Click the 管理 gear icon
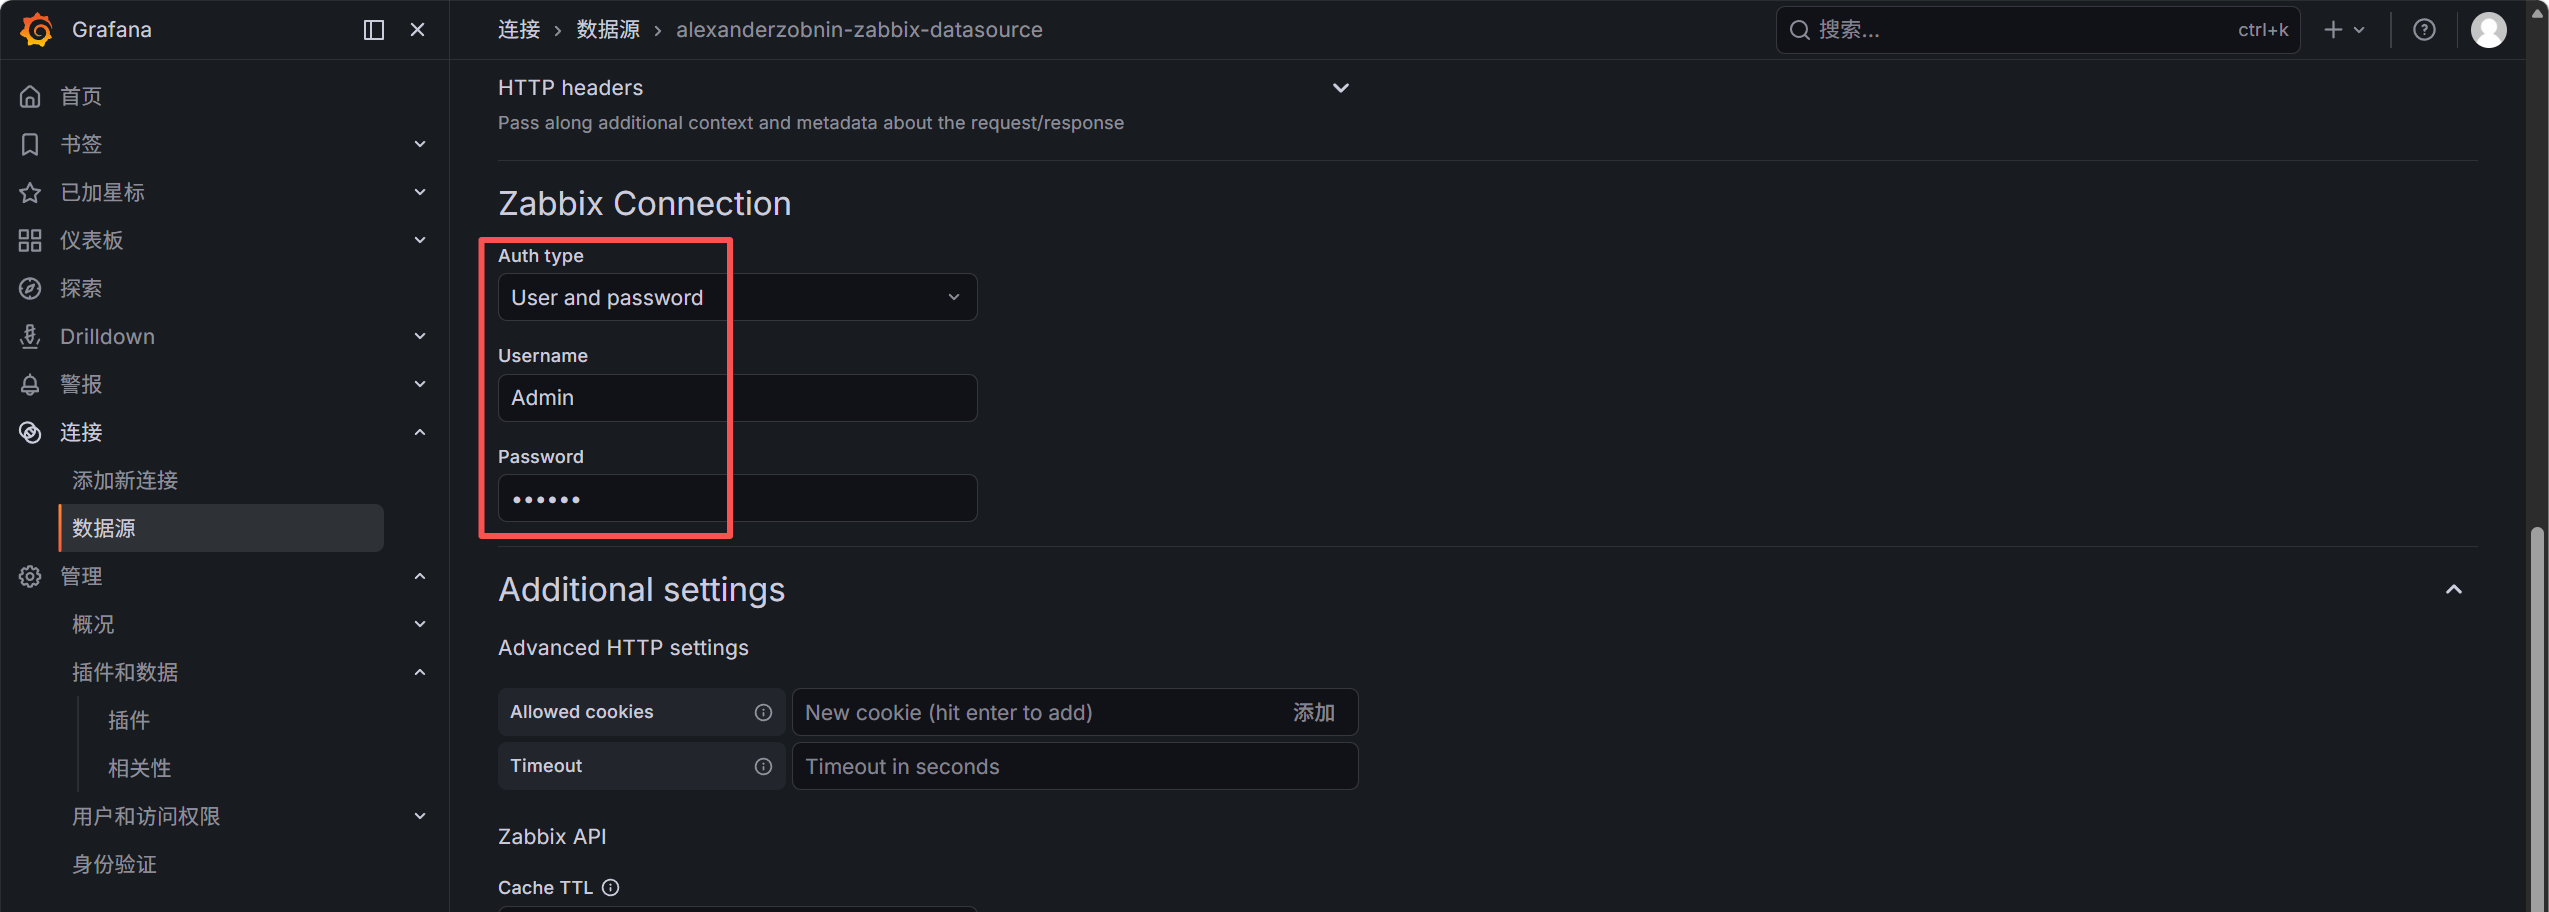Viewport: 2549px width, 912px height. [x=30, y=576]
